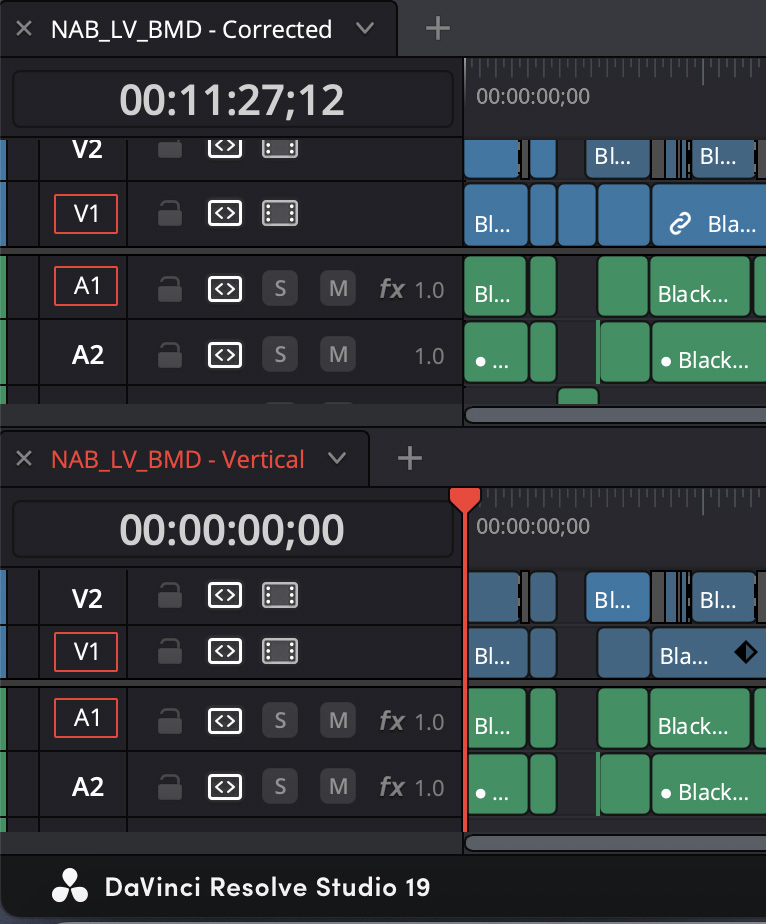Toggle auto track selector on V2 in Vertical timeline

(224, 595)
